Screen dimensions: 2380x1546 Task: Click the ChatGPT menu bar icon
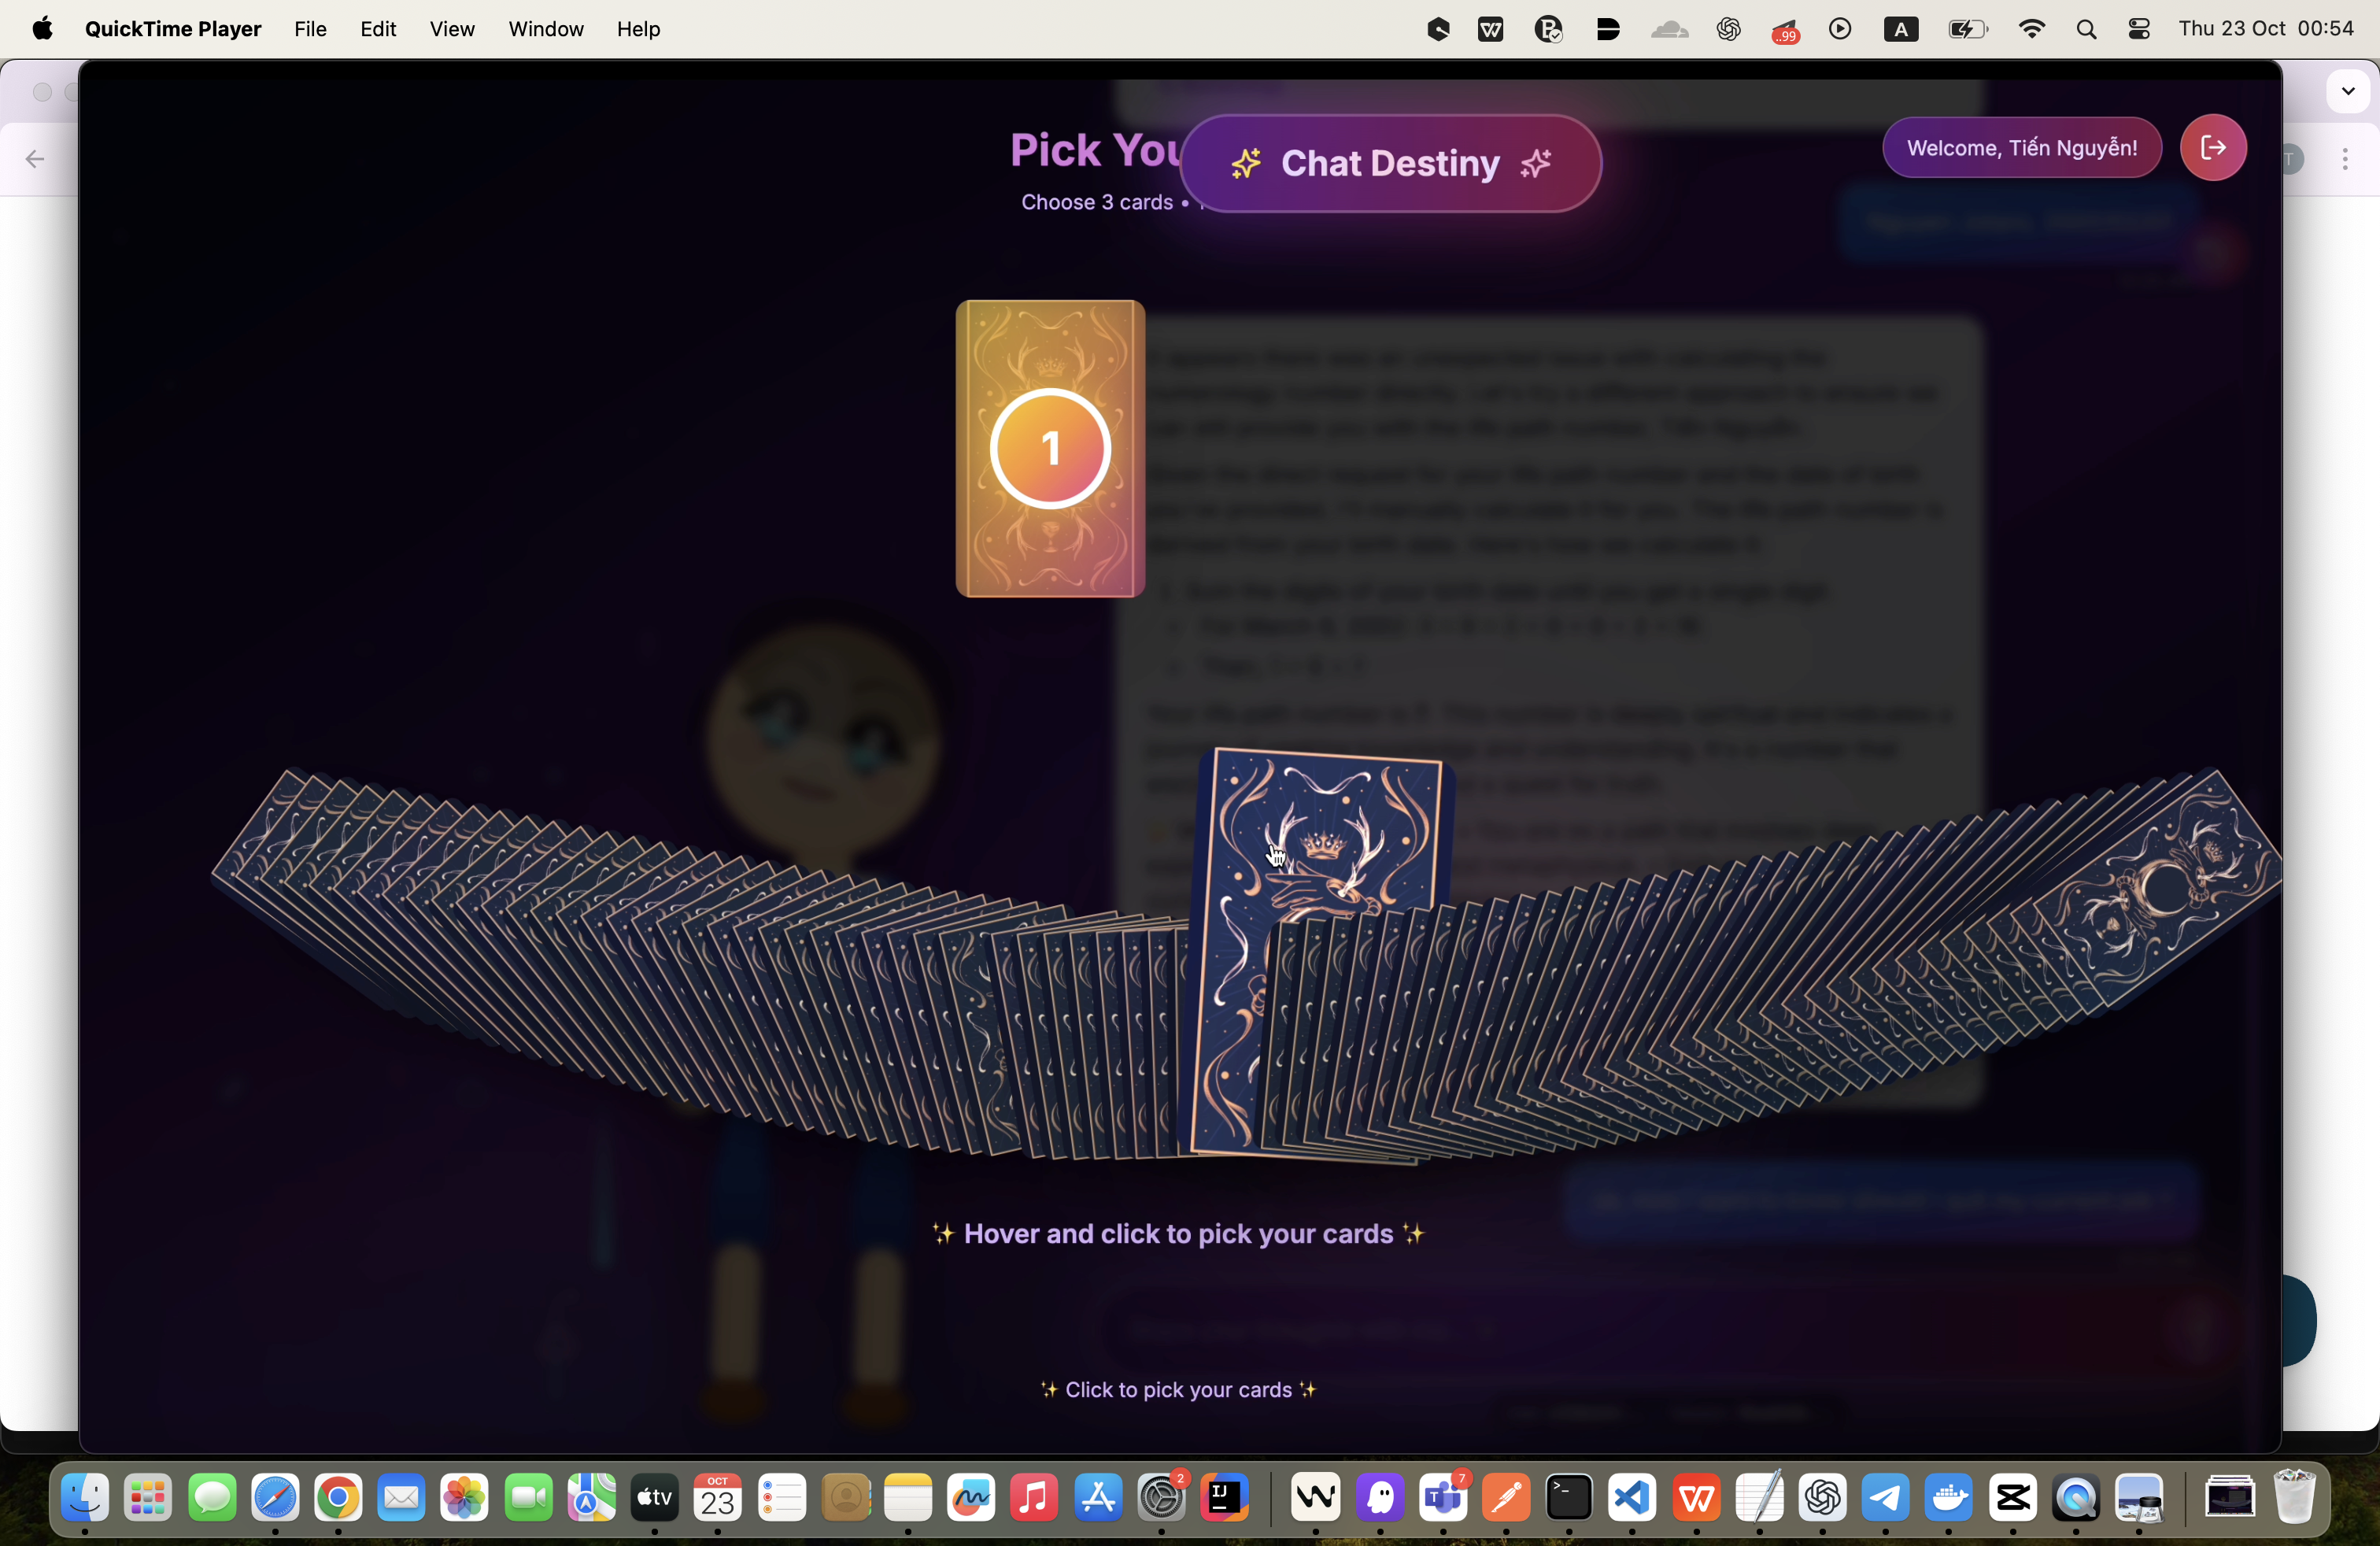point(1728,29)
